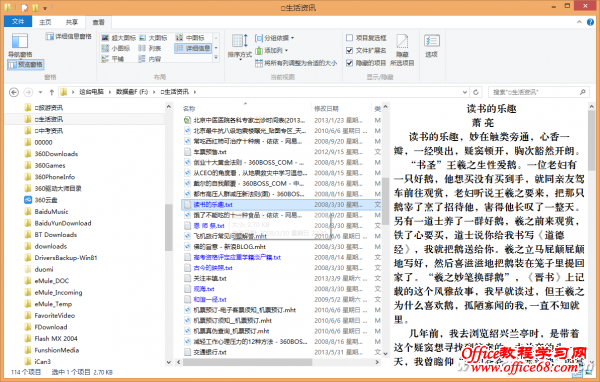The image size is (600, 382).
Task: Open the 选项 options button
Action: click(x=432, y=46)
